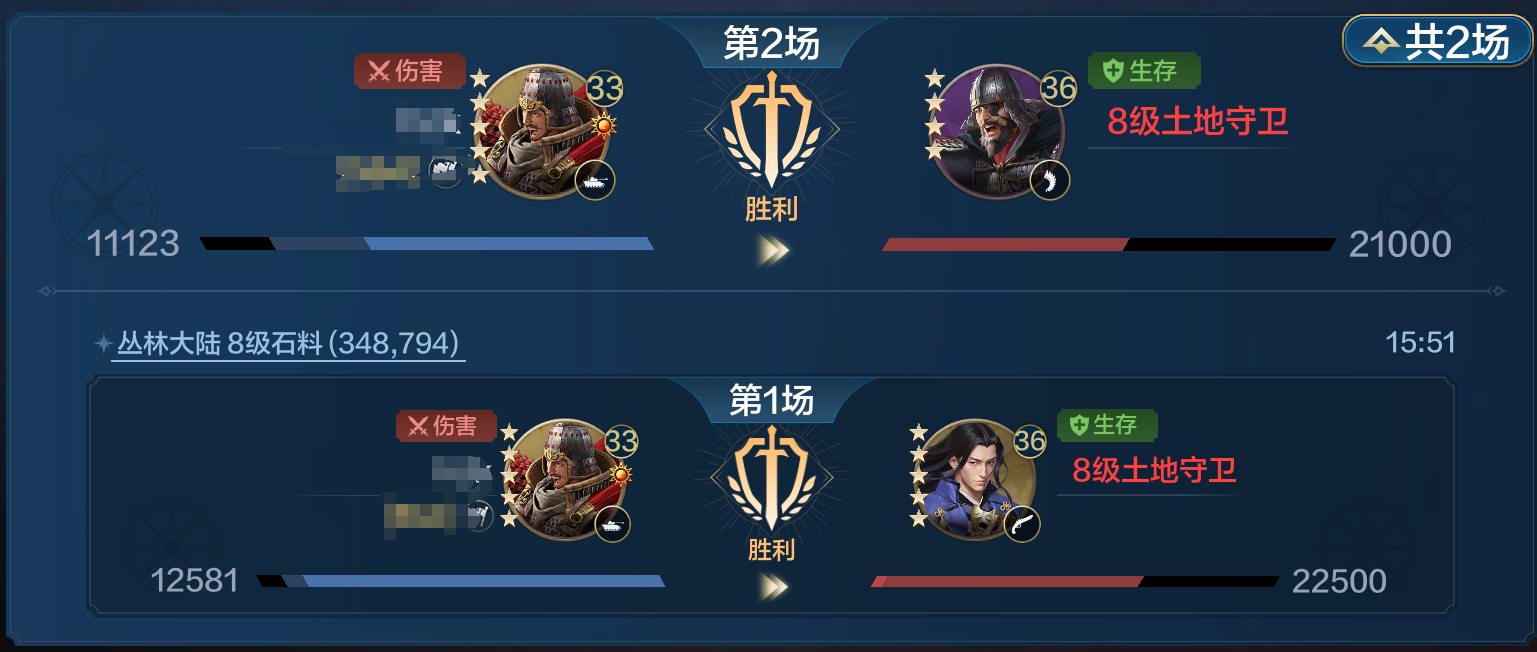Click the red 伤害 tag in 第1场
Image resolution: width=1537 pixels, height=652 pixels.
point(446,426)
